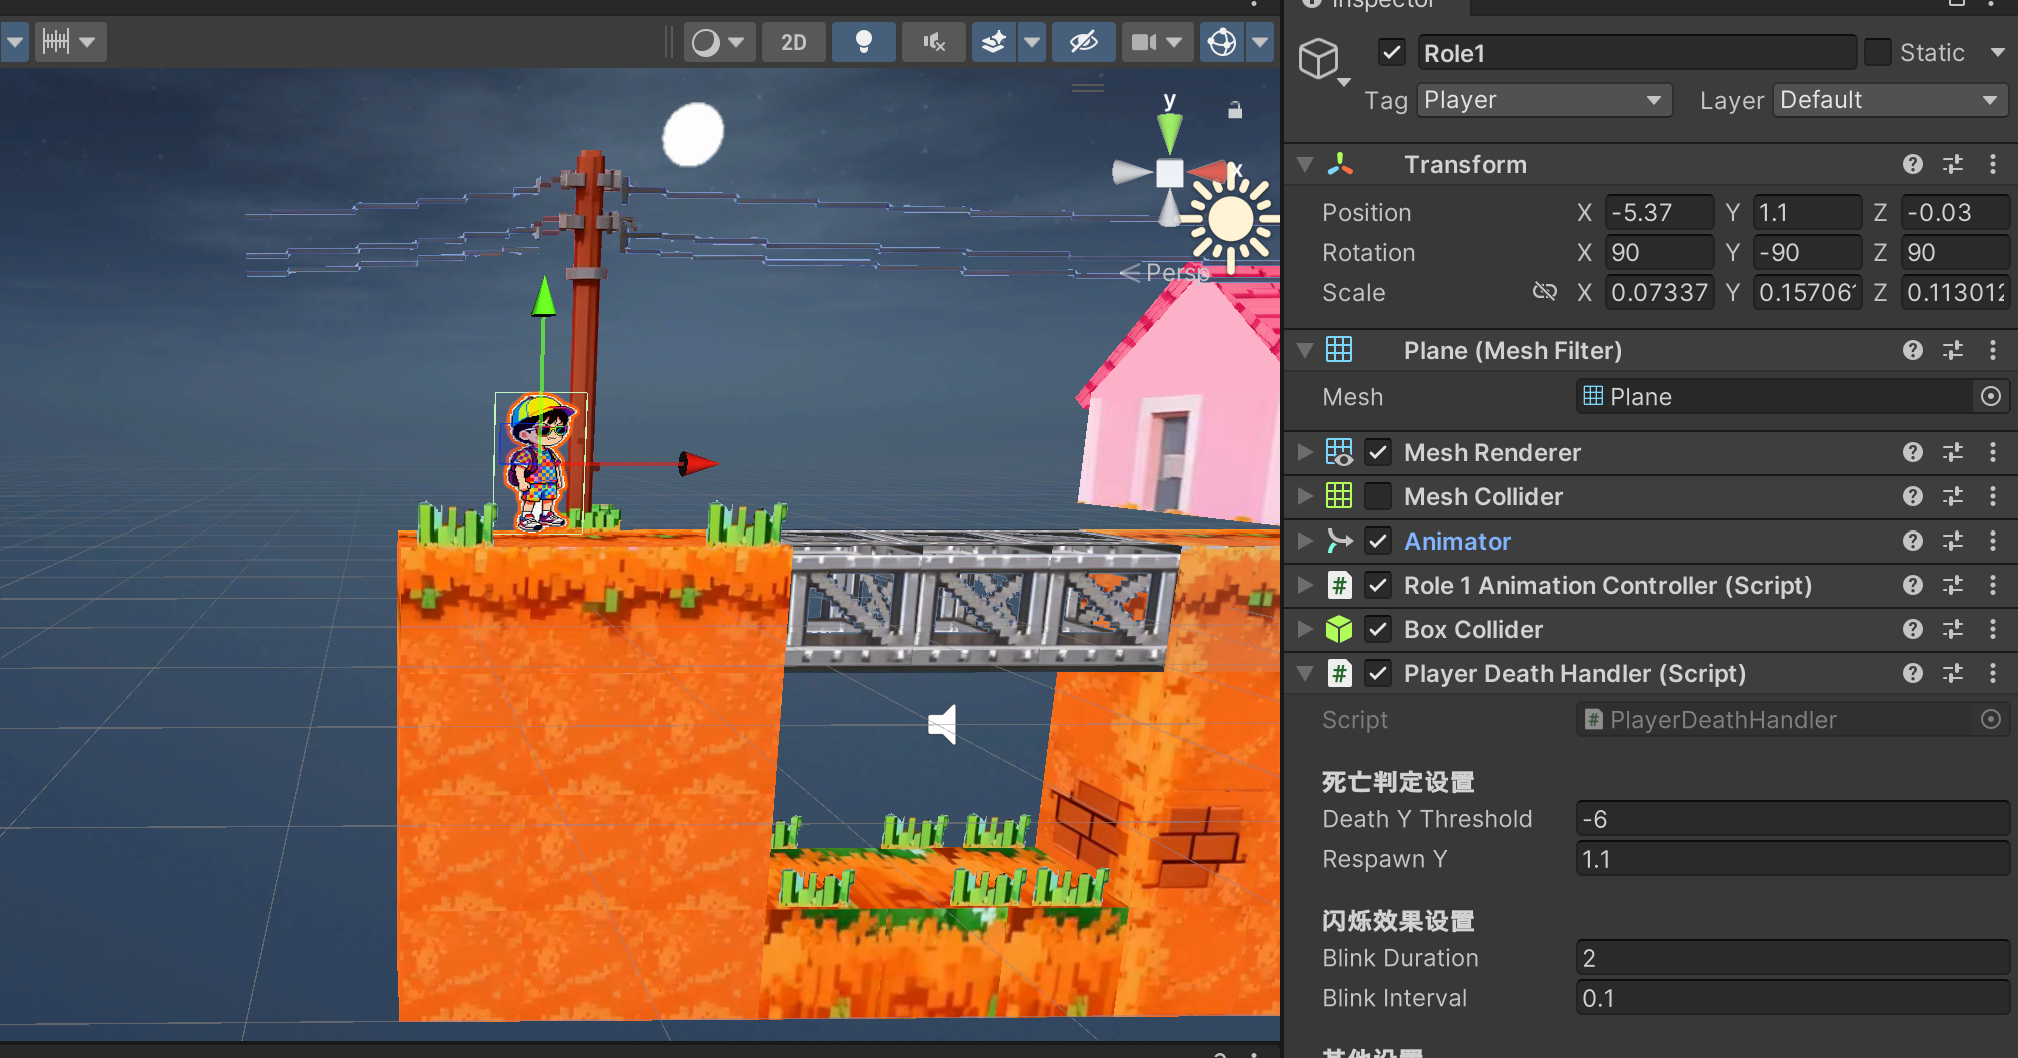The image size is (2018, 1058).
Task: Click the Animator component title
Action: [1457, 541]
